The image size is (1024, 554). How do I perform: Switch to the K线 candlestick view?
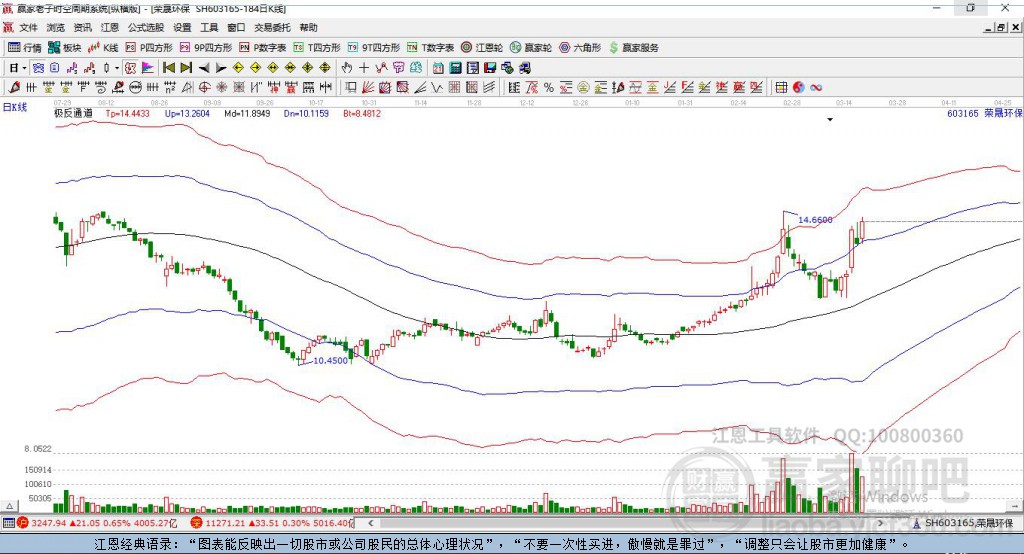pos(103,48)
